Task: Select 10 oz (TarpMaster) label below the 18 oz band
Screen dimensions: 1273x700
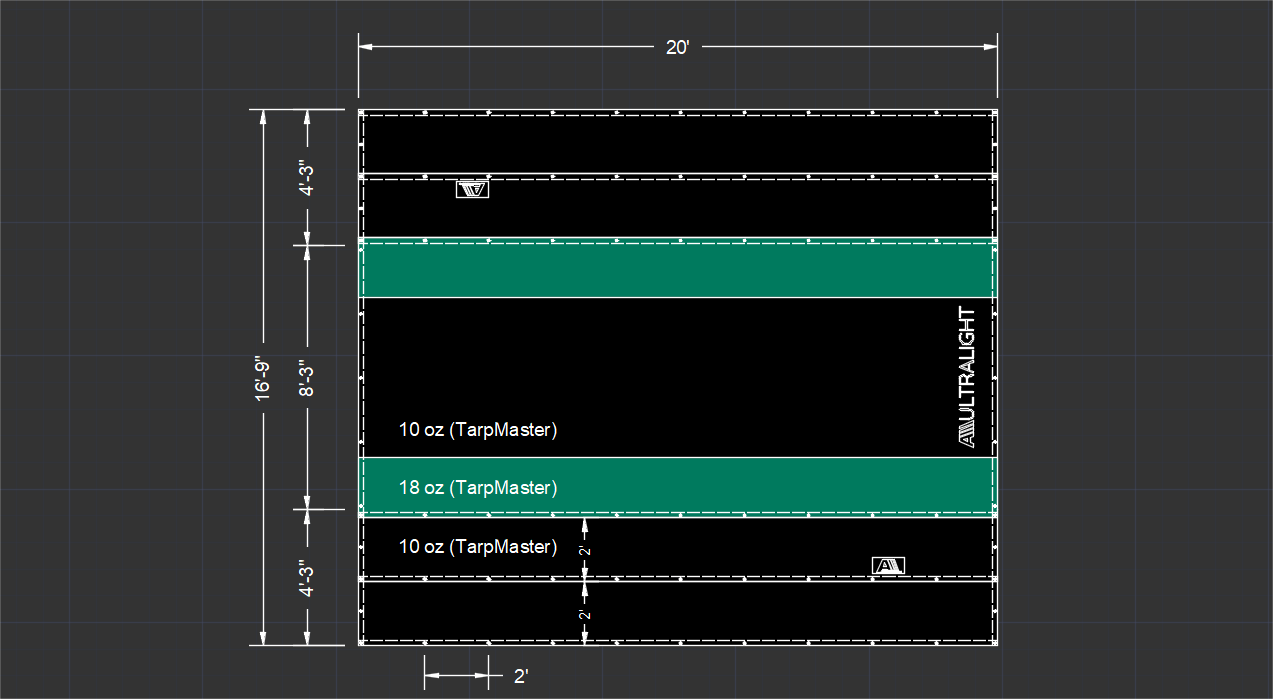Action: (x=478, y=547)
